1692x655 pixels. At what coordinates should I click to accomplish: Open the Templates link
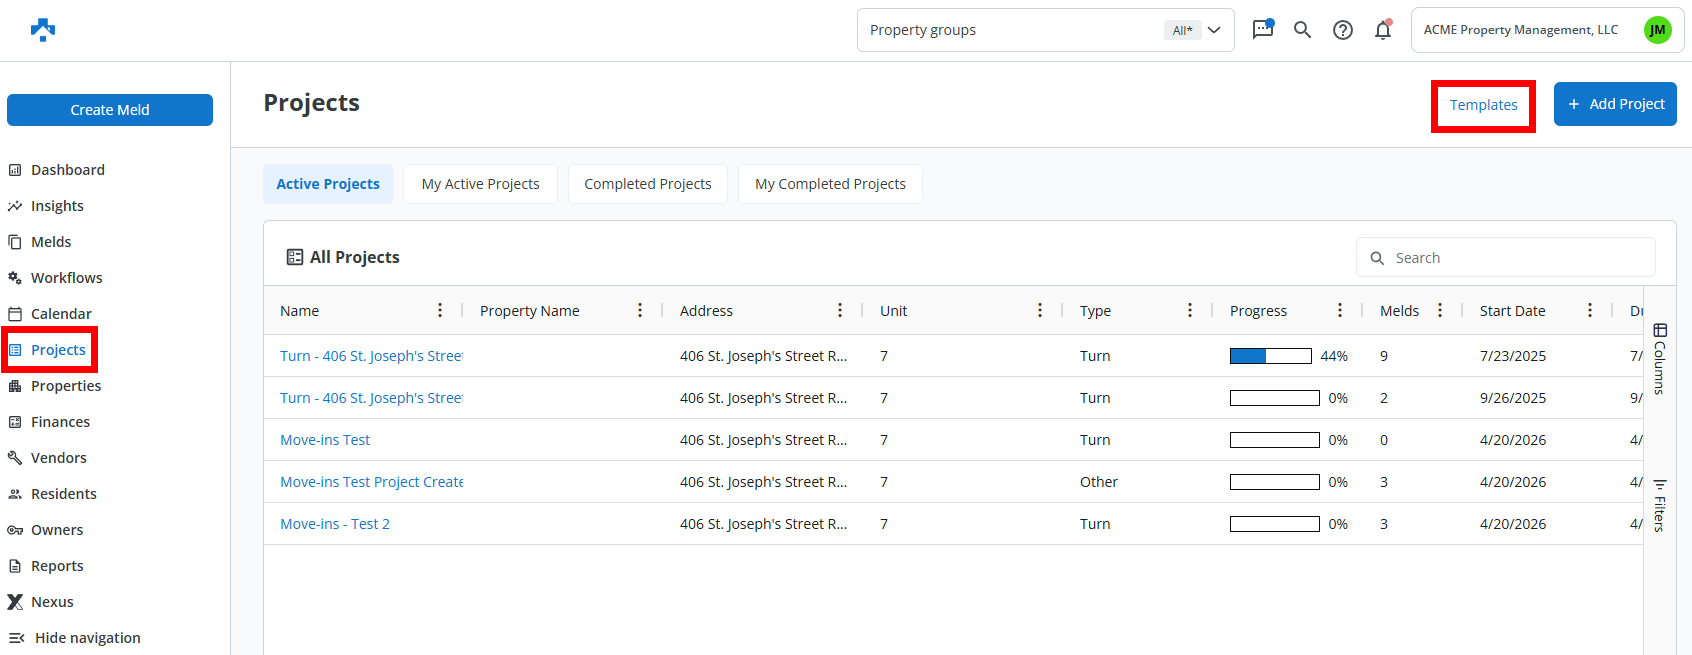[x=1483, y=105]
